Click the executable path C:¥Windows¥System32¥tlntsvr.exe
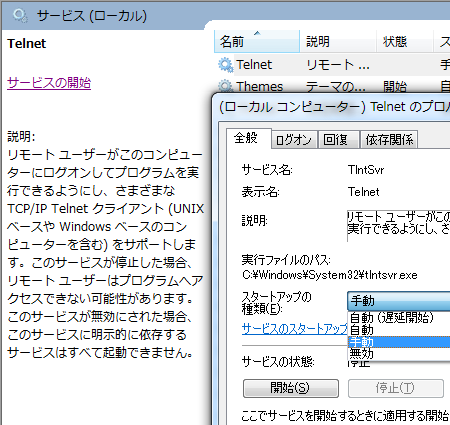This screenshot has width=450, height=425. pyautogui.click(x=329, y=275)
